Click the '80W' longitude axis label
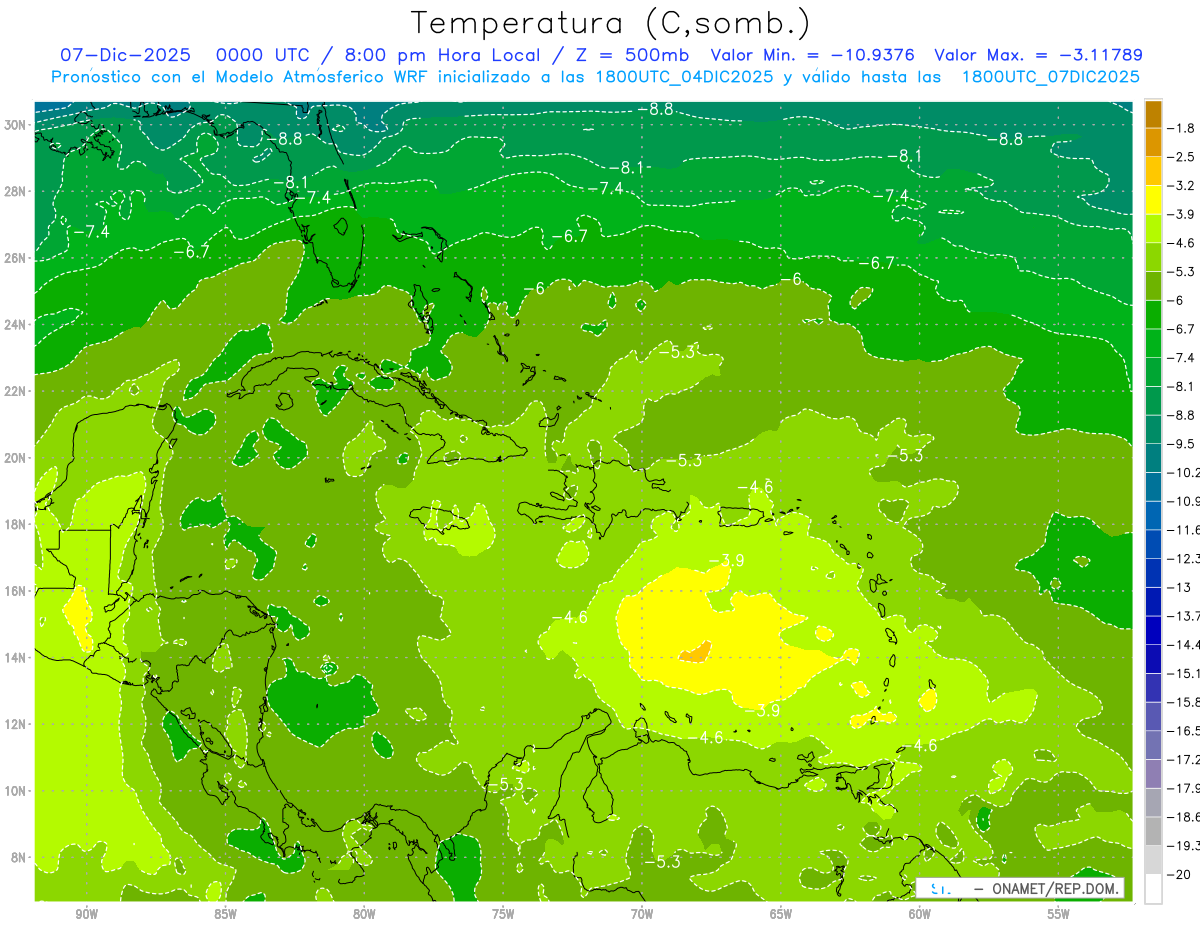1200x927 pixels. coord(364,914)
